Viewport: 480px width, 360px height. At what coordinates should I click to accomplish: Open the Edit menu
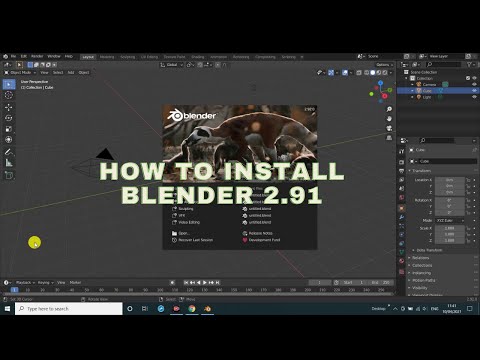(x=24, y=56)
